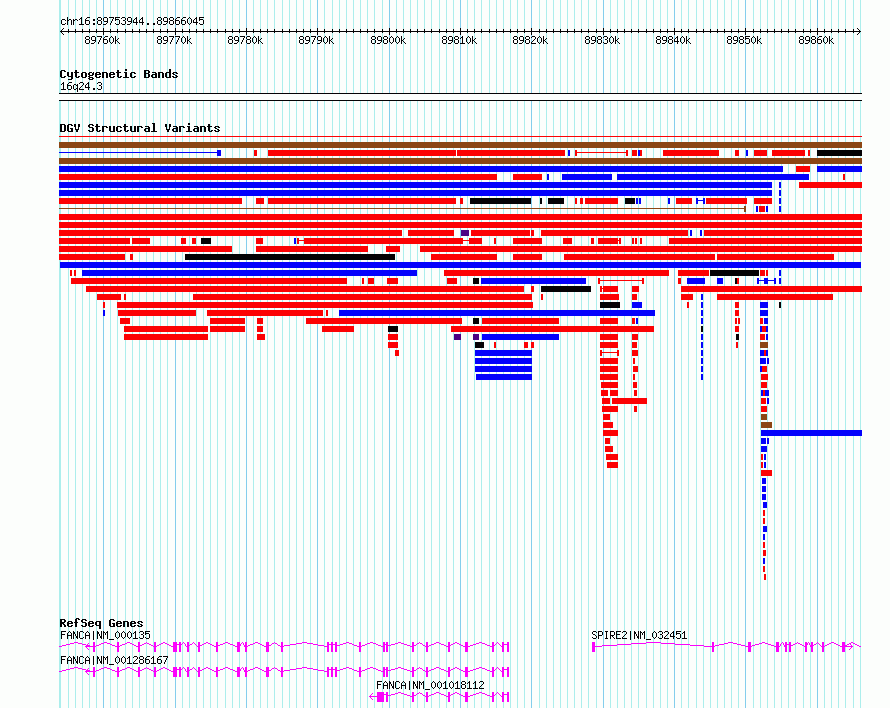890x708 pixels.
Task: Click the 89860k ruler tick label
Action: point(816,40)
